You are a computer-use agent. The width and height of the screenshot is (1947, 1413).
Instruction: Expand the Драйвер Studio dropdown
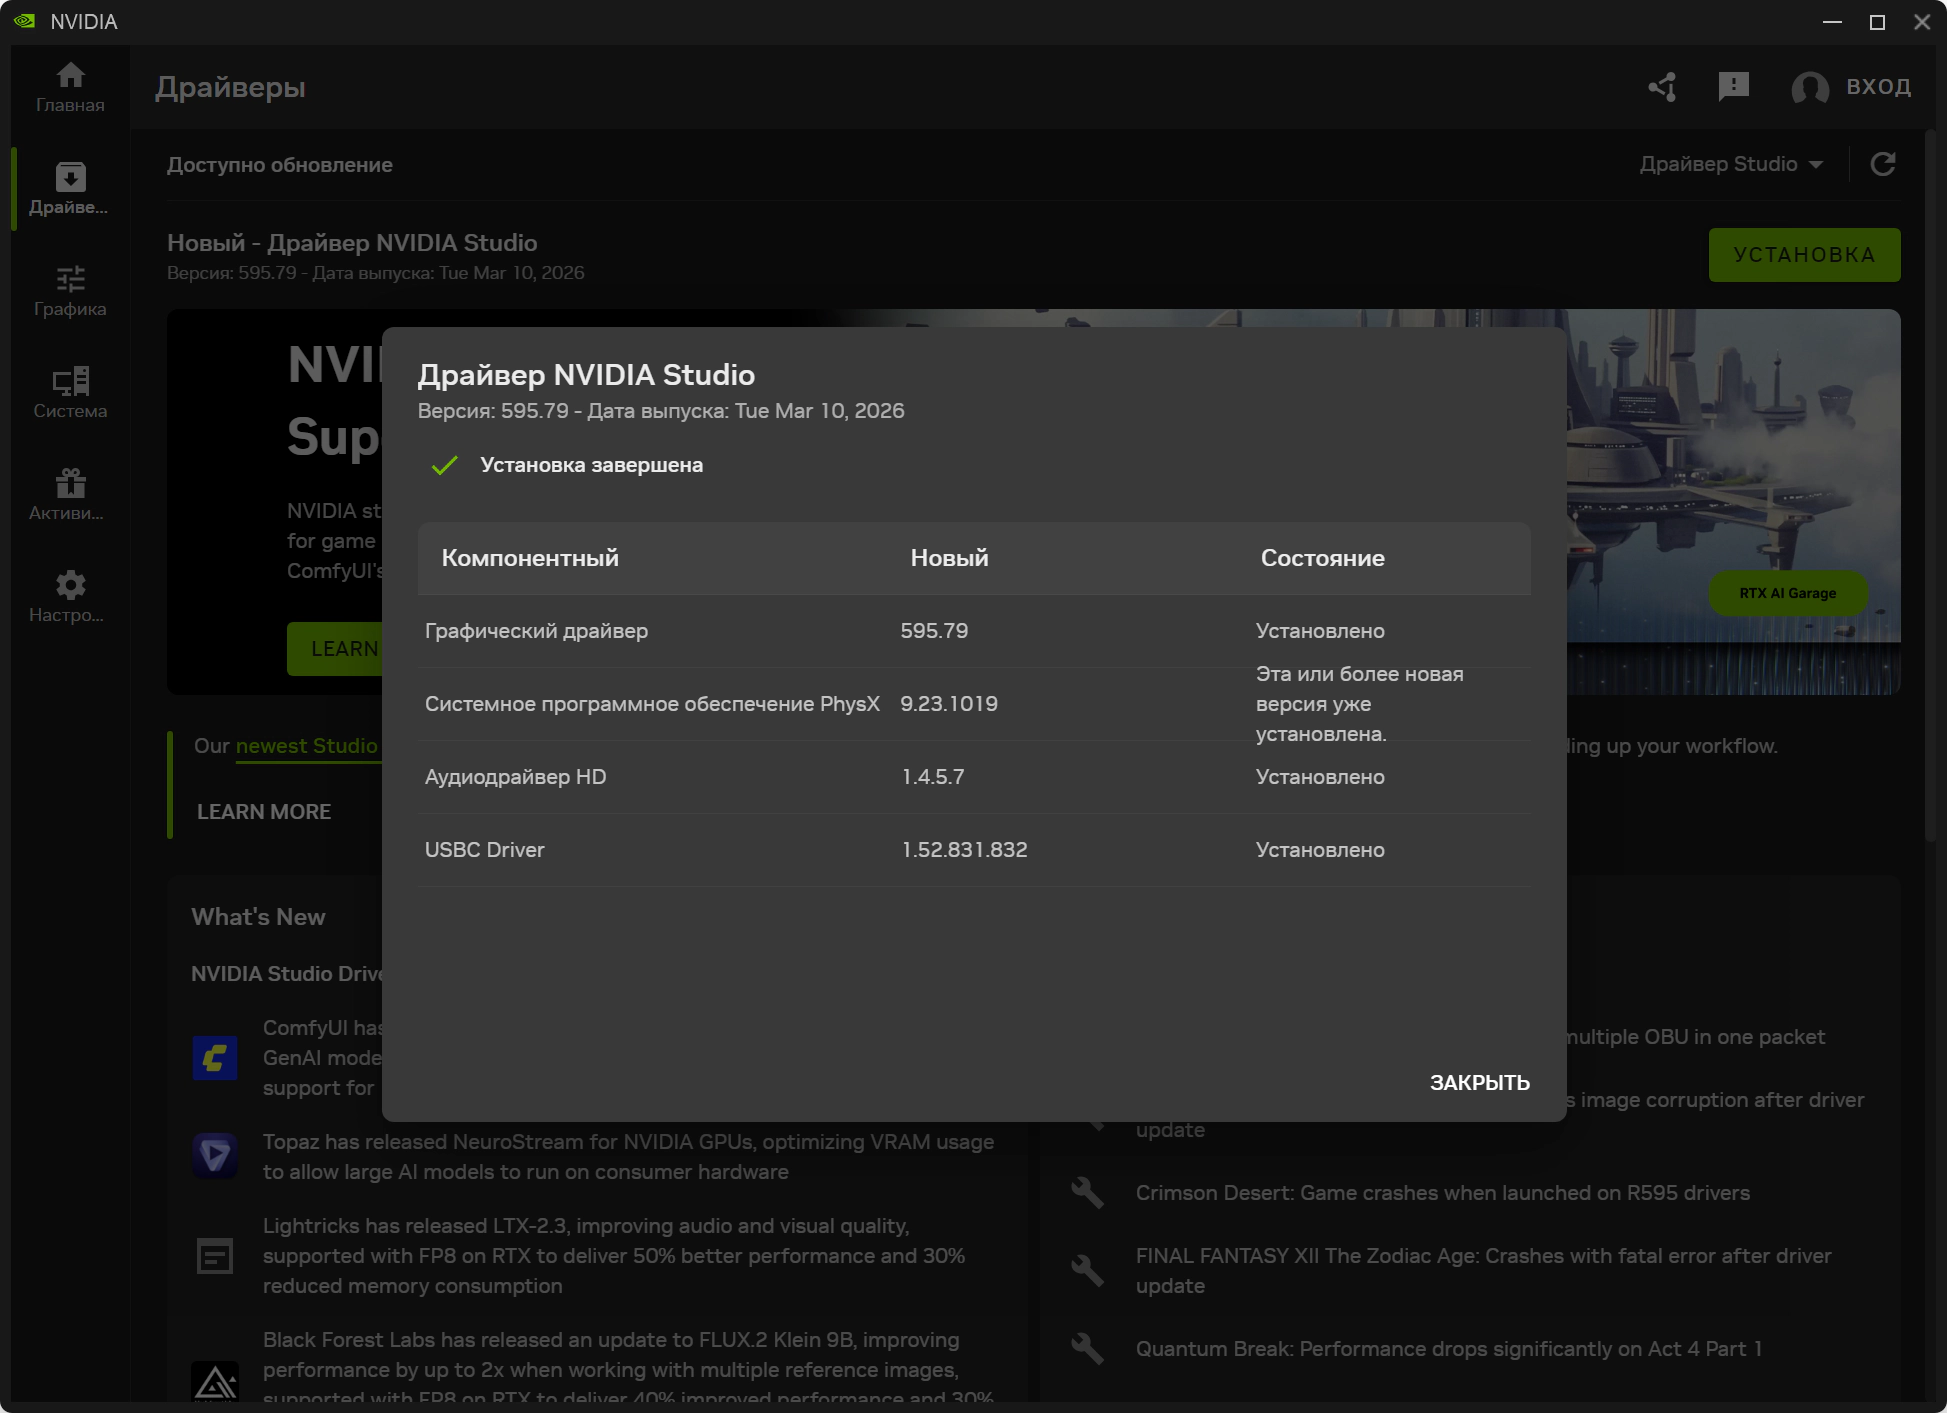tap(1730, 164)
